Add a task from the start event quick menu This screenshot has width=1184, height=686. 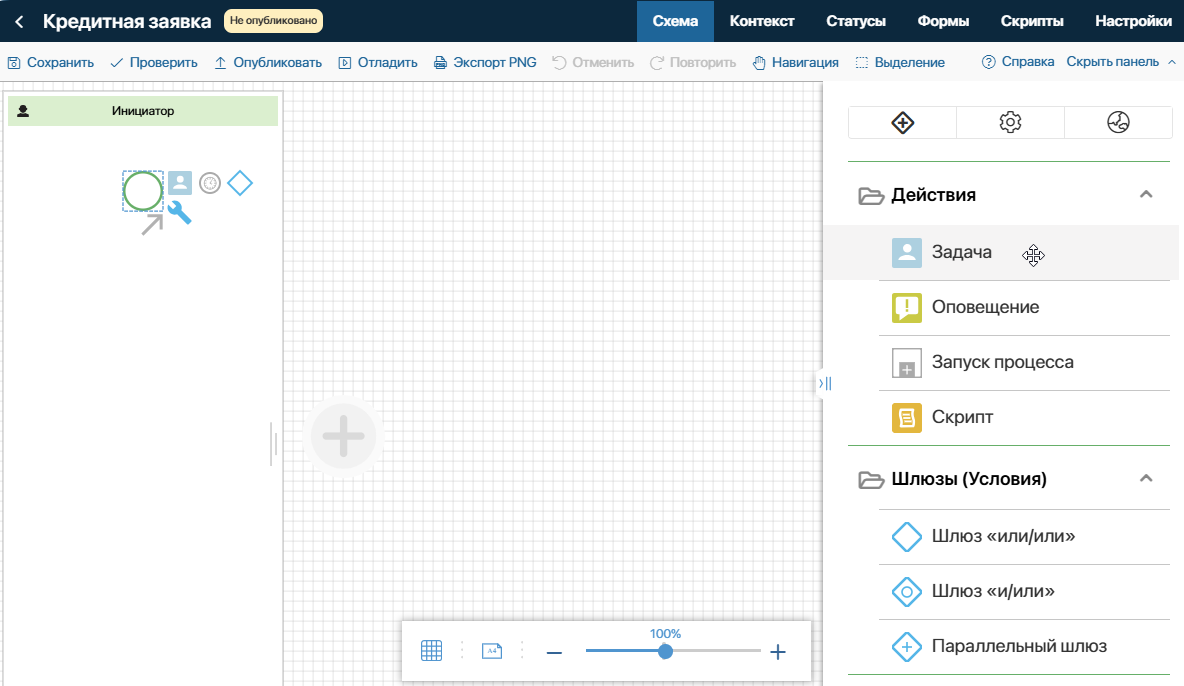(180, 183)
